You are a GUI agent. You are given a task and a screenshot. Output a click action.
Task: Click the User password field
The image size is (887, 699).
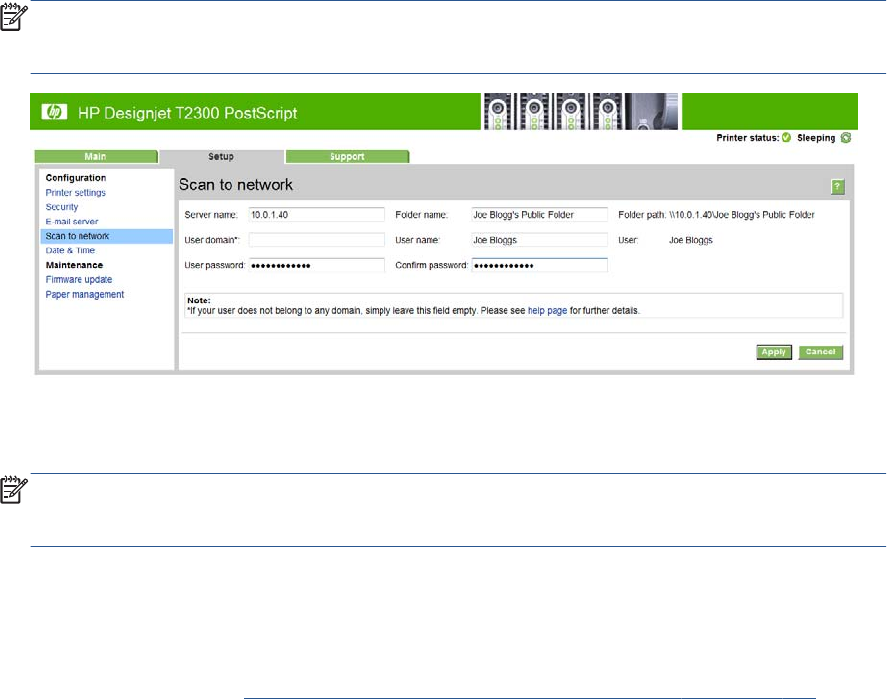[x=316, y=265]
